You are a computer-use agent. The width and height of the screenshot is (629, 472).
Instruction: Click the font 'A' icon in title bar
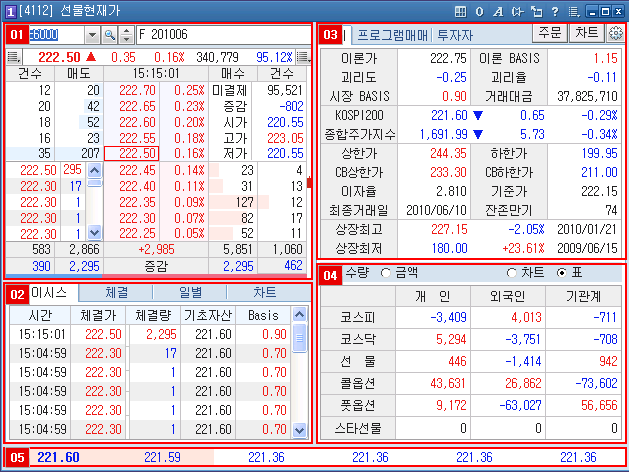[x=497, y=10]
